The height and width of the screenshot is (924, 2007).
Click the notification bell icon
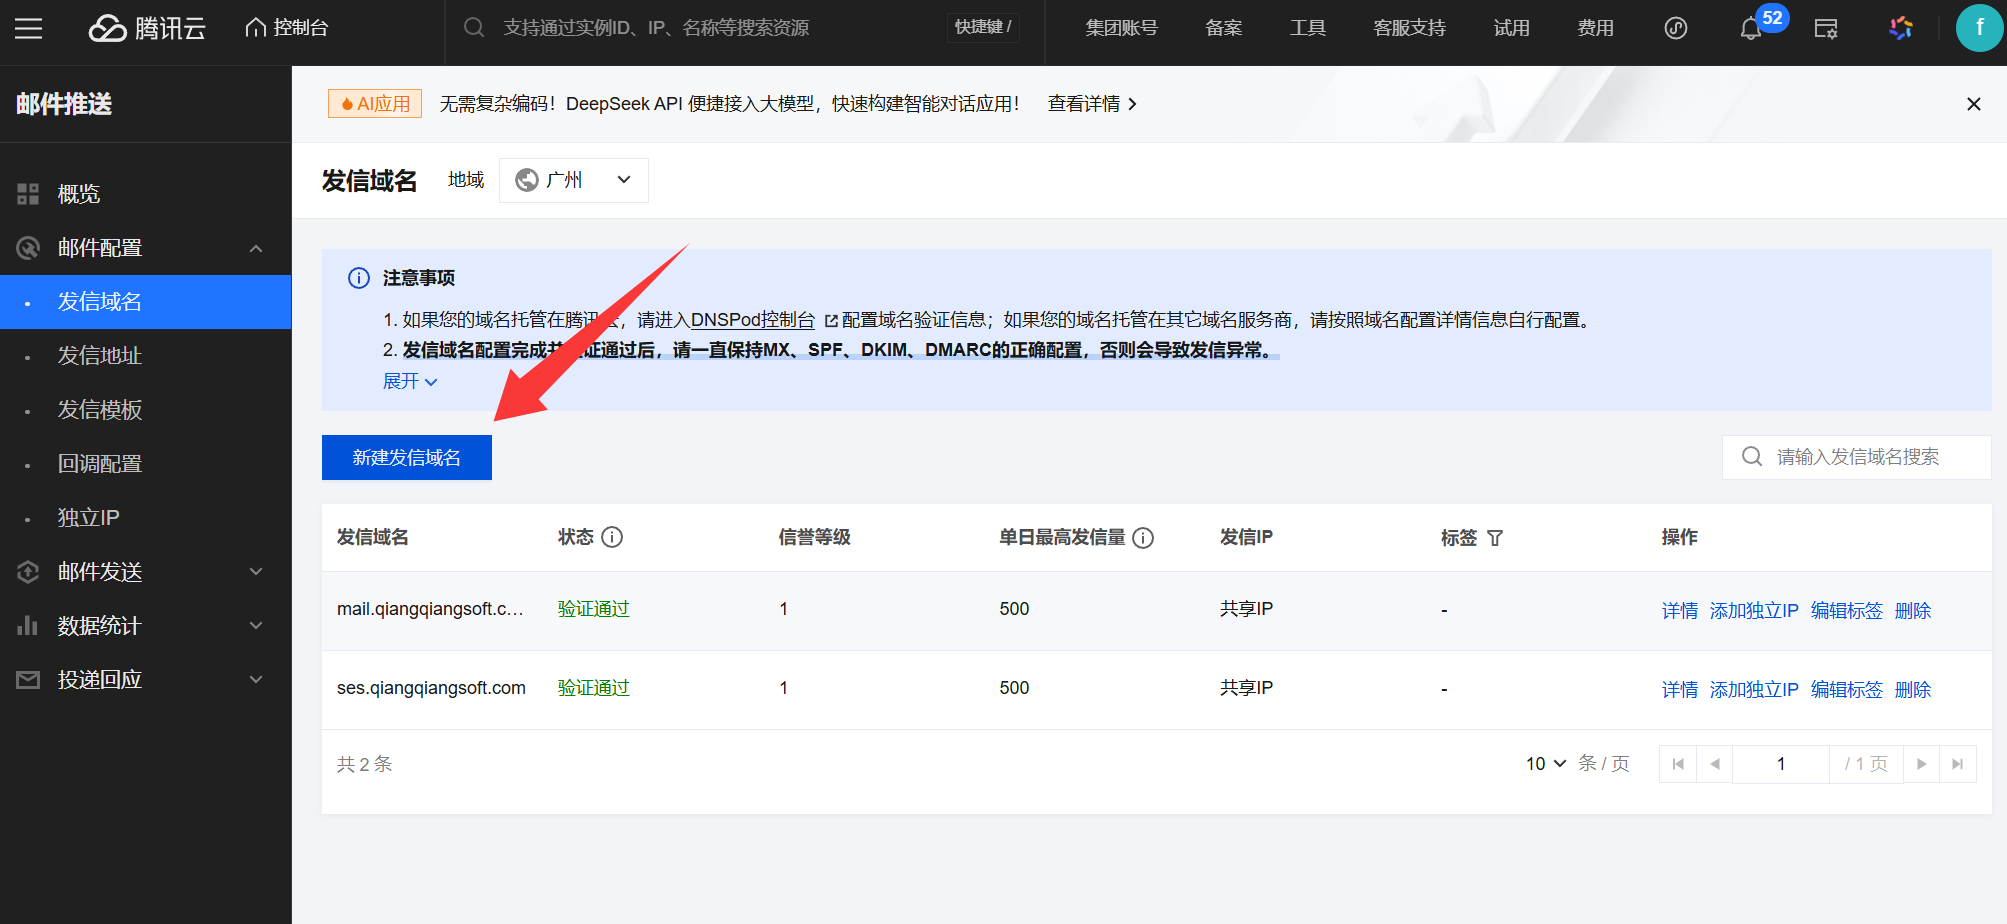(x=1750, y=29)
